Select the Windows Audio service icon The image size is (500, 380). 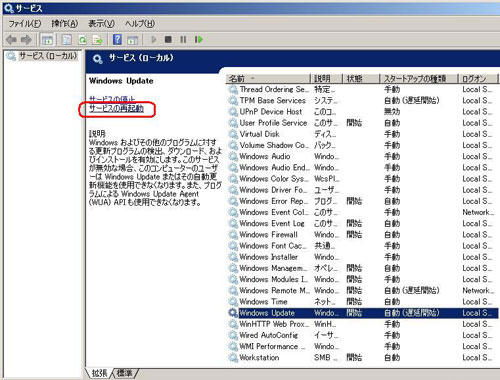(x=233, y=156)
